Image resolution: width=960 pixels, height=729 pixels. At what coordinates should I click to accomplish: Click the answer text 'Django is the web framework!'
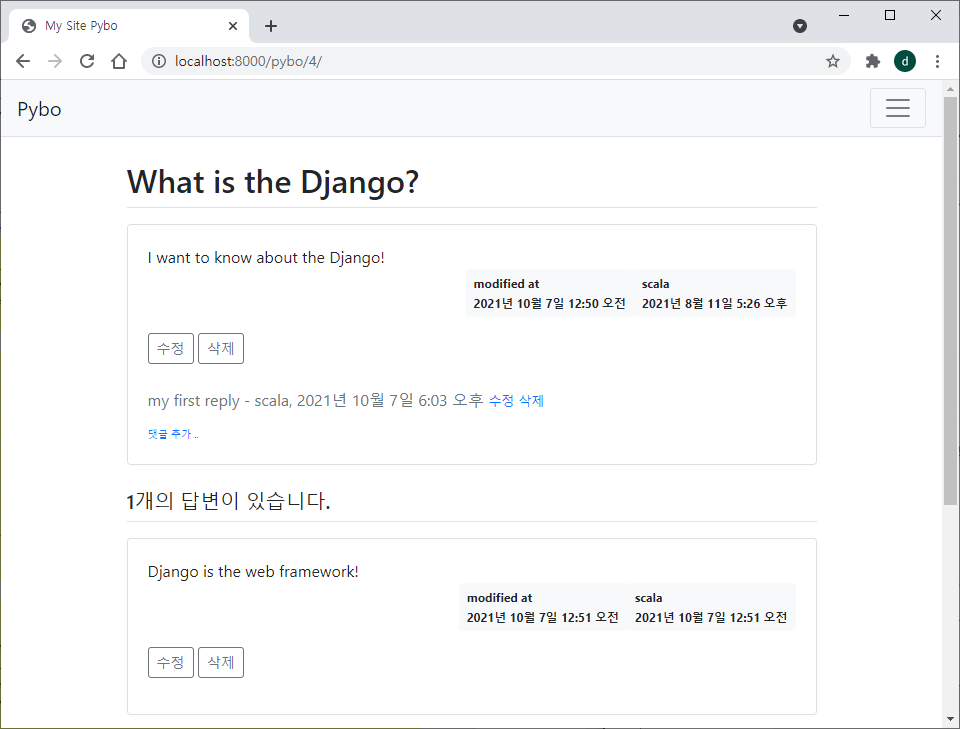coord(253,572)
